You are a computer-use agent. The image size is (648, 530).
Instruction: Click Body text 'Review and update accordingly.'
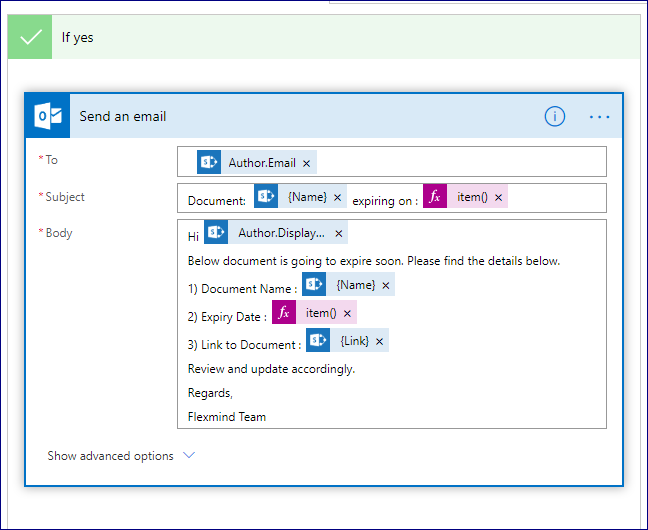tap(271, 369)
